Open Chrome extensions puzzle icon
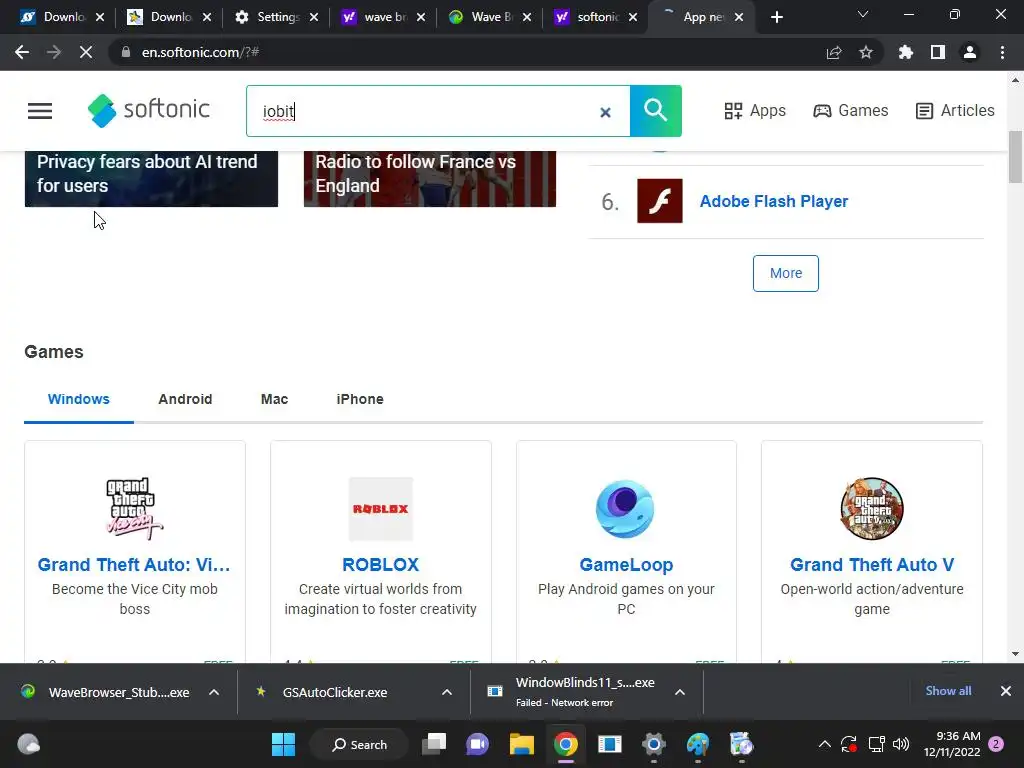This screenshot has height=768, width=1024. tap(906, 52)
